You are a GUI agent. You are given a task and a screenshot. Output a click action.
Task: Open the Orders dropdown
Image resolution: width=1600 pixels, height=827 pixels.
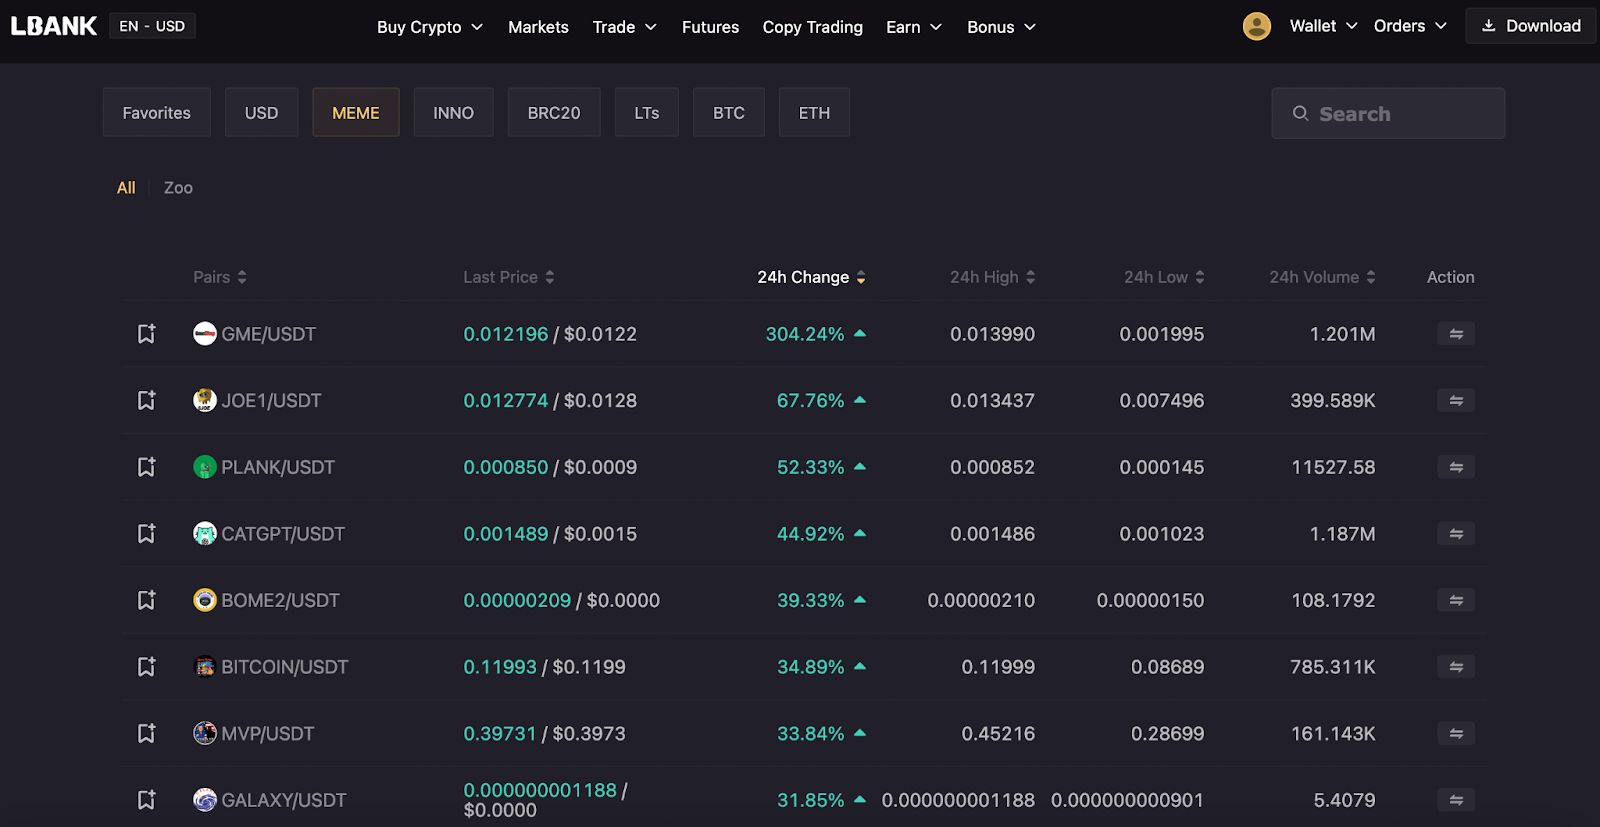pos(1410,26)
